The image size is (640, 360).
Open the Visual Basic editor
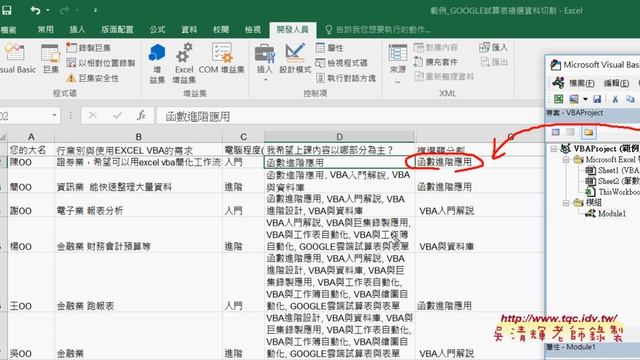16,58
